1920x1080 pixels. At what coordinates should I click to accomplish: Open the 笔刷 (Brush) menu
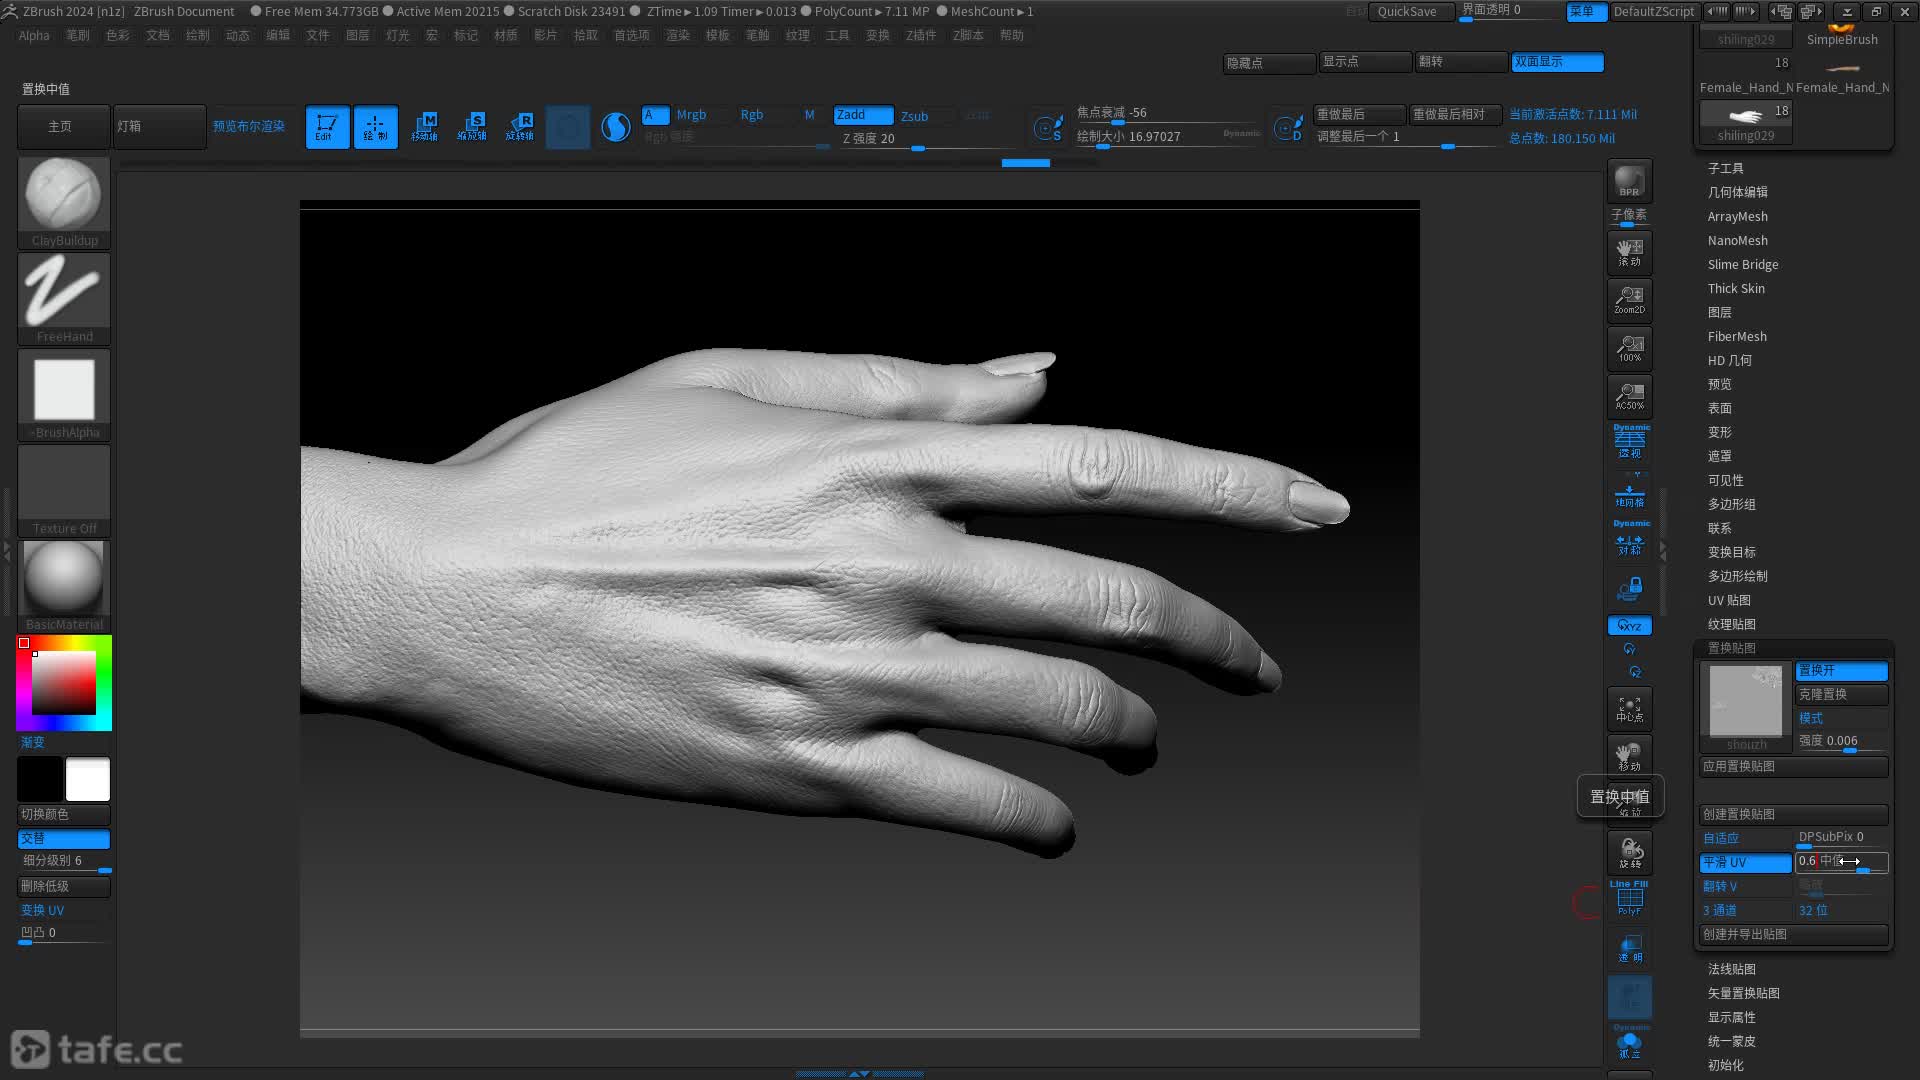(x=78, y=35)
